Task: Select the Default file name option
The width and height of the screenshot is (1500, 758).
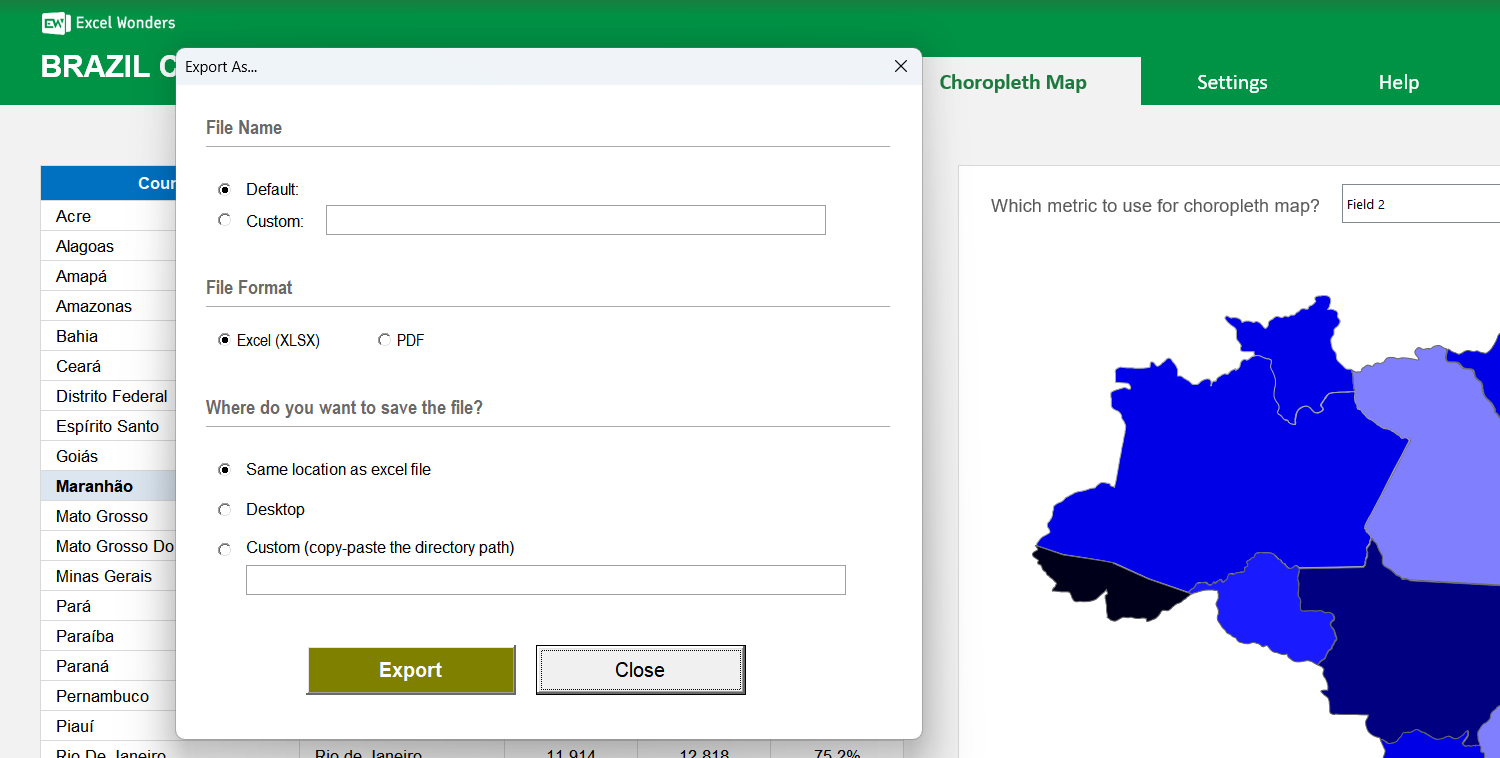Action: click(x=224, y=189)
